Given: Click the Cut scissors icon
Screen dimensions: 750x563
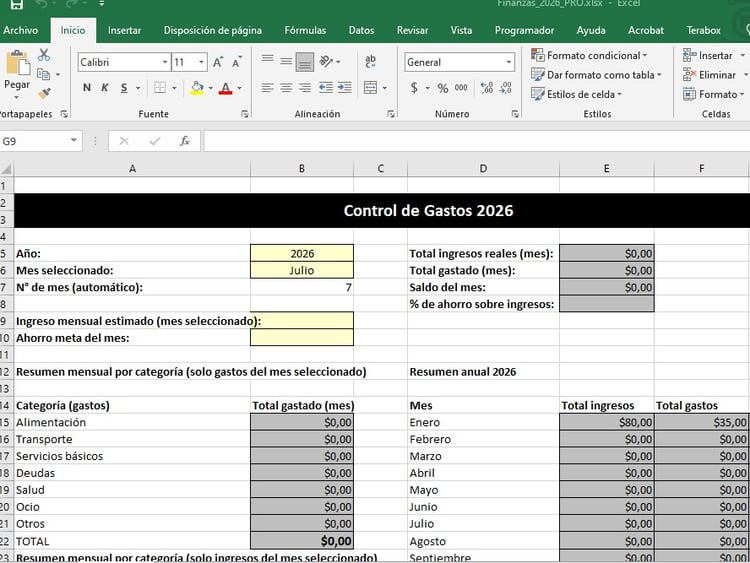Looking at the screenshot, I should coord(44,55).
